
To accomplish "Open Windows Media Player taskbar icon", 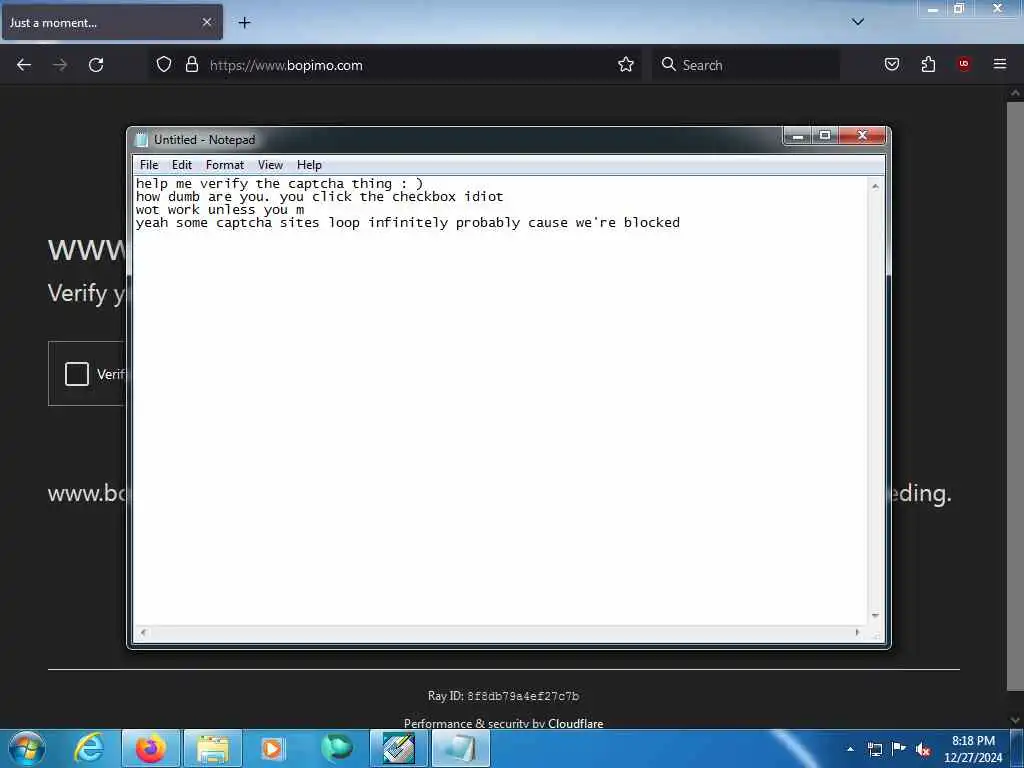I will [x=272, y=748].
